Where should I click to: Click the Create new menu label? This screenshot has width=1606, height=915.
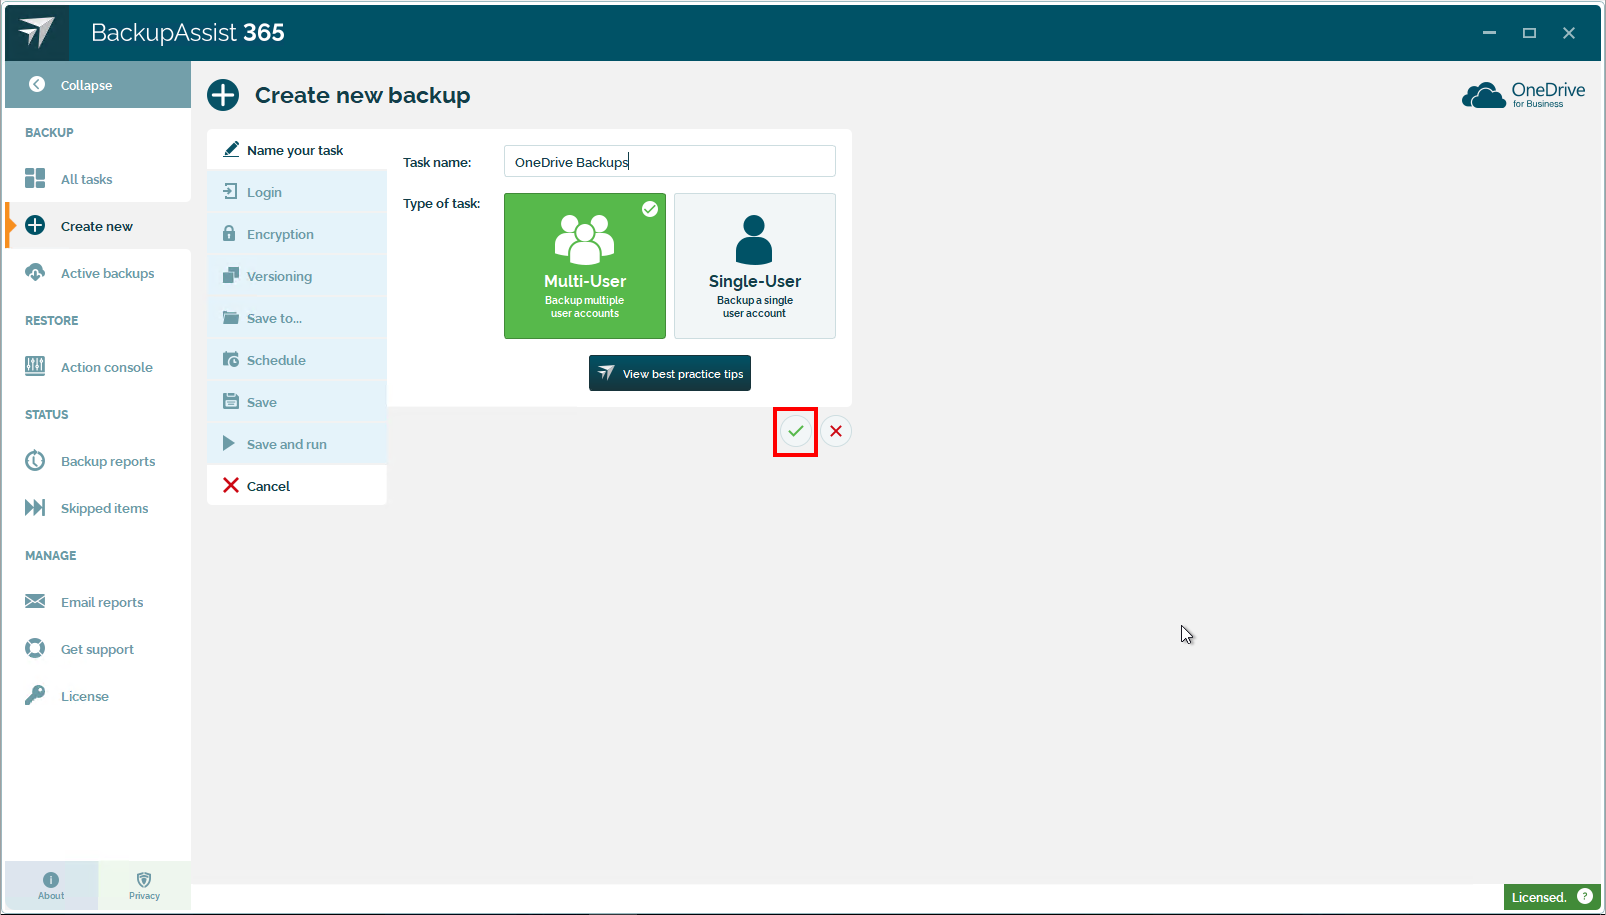97,226
